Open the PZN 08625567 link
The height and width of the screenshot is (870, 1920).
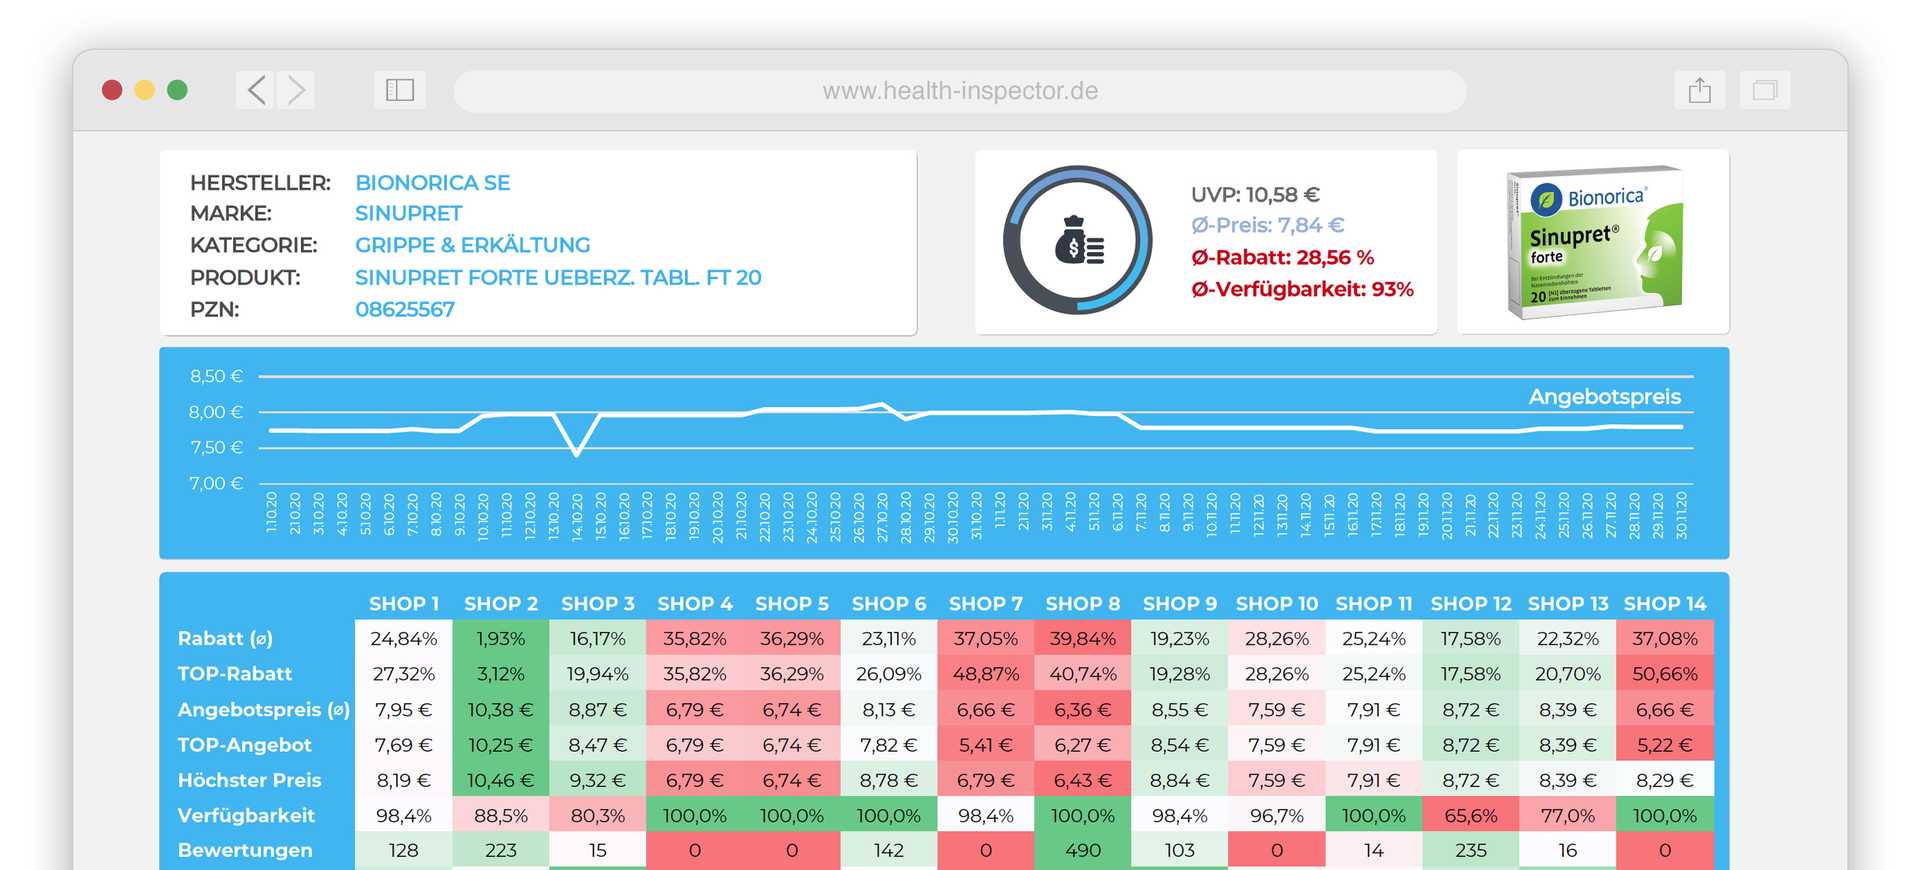(x=405, y=309)
